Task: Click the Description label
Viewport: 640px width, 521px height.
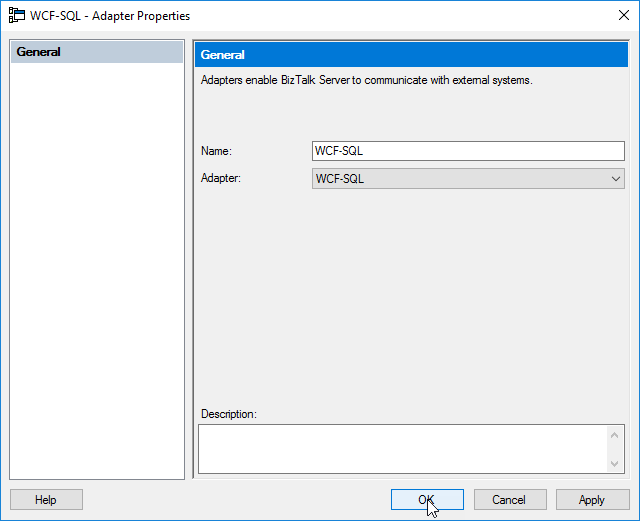Action: pos(229,414)
